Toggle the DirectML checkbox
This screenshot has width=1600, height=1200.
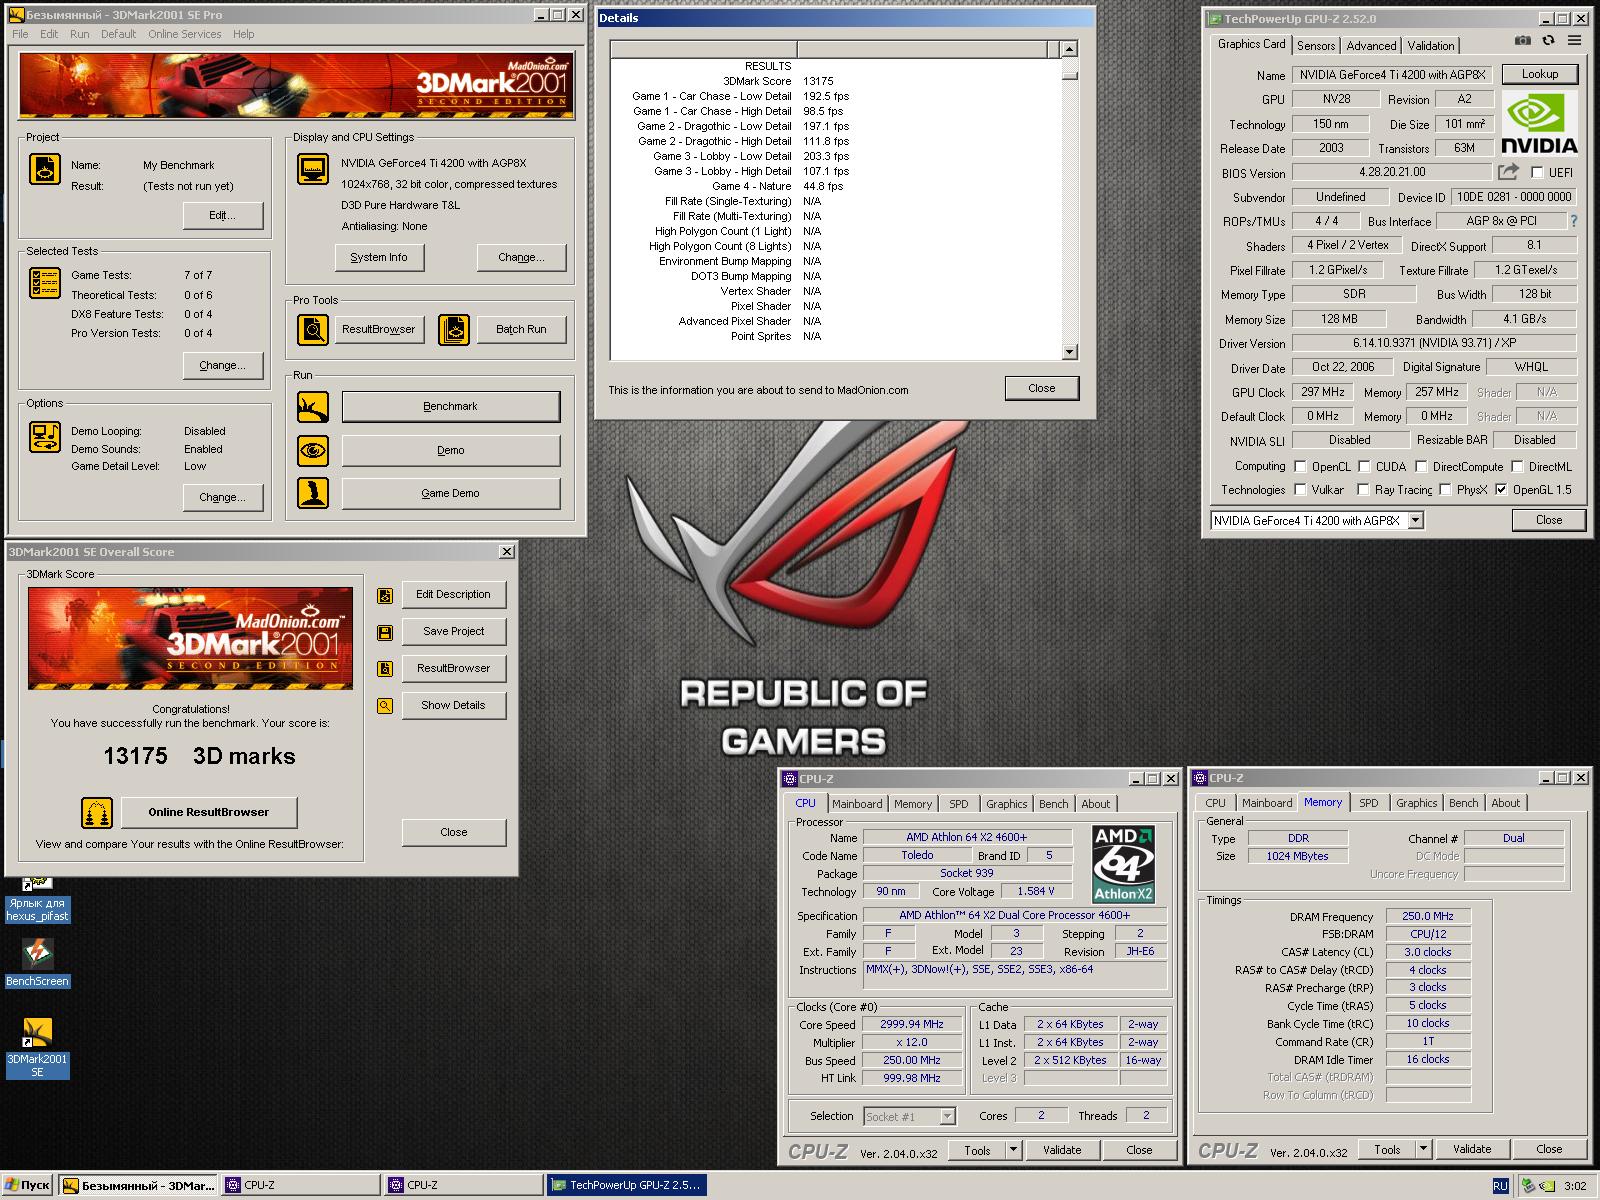tap(1517, 467)
